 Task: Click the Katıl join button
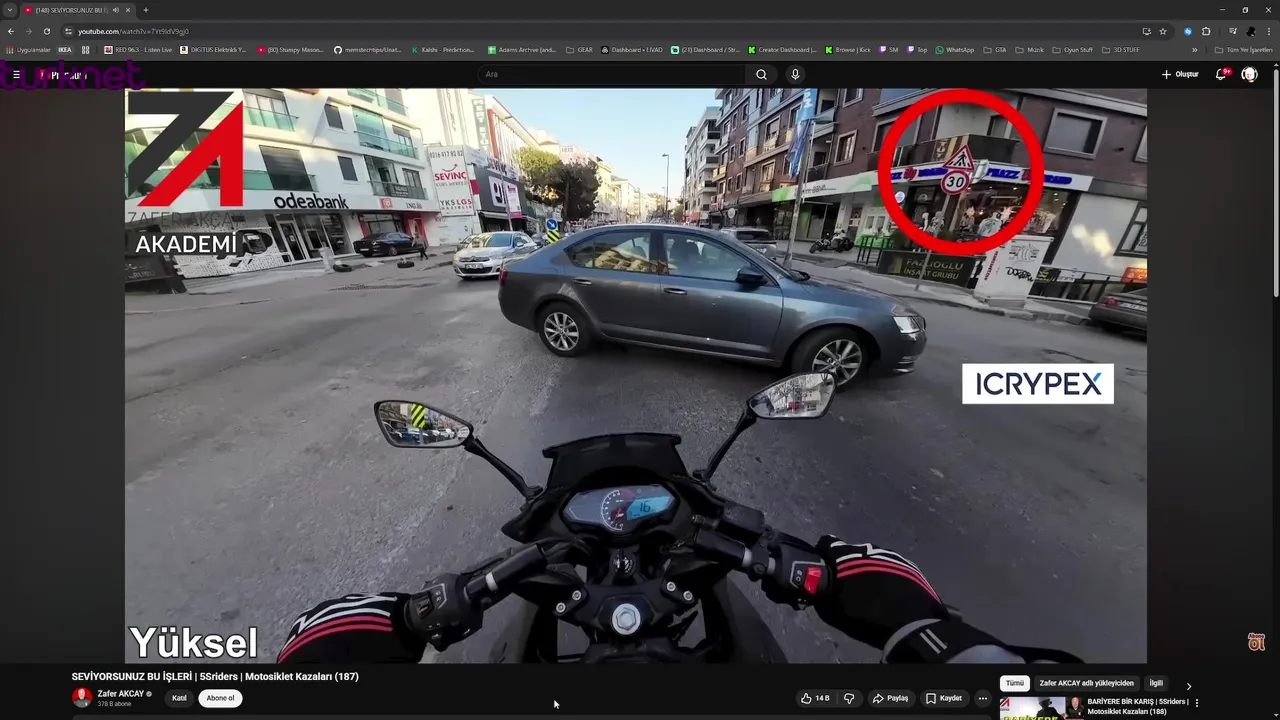pyautogui.click(x=179, y=698)
